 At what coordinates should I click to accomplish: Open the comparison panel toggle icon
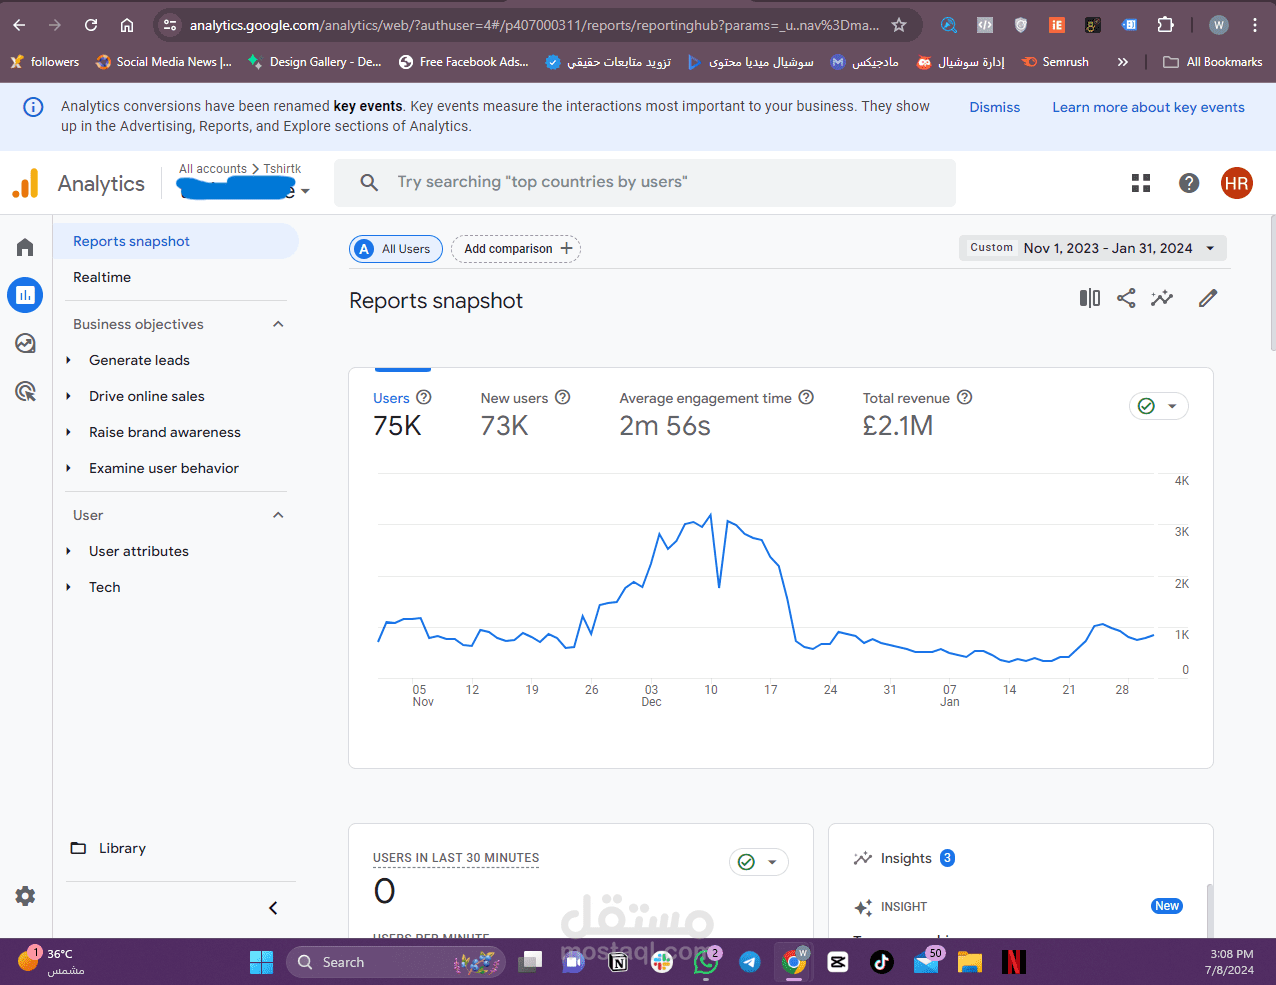click(1089, 298)
